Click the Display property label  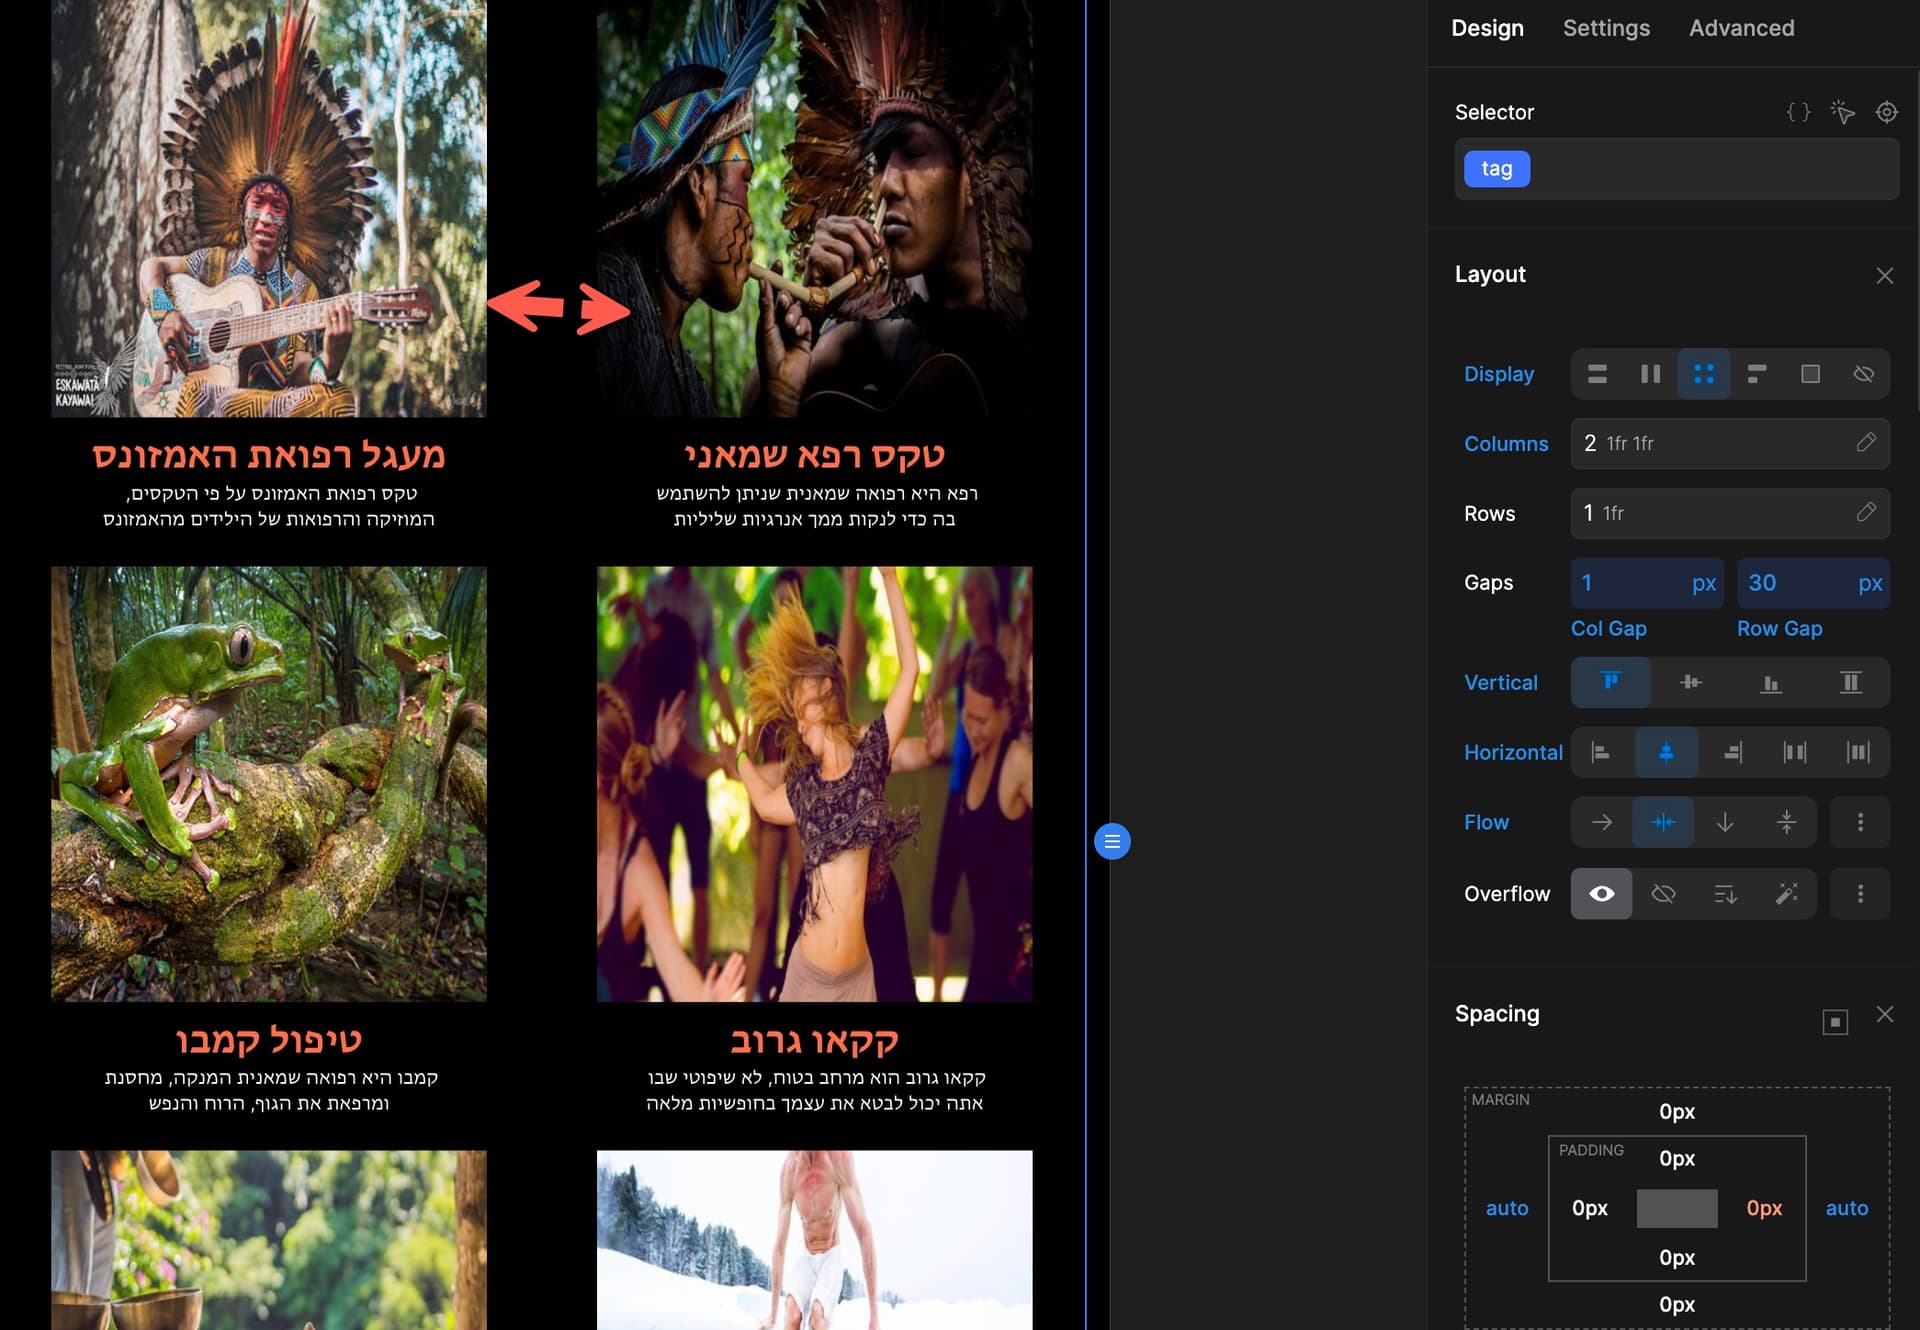(1498, 374)
